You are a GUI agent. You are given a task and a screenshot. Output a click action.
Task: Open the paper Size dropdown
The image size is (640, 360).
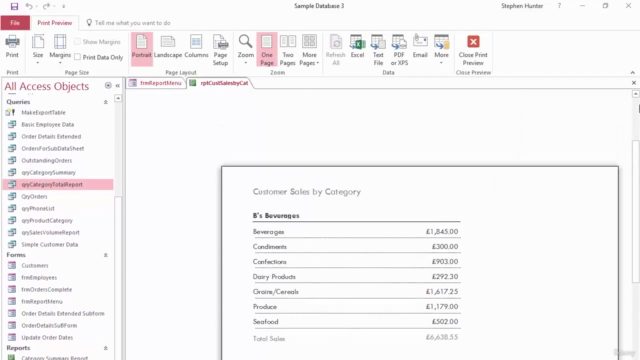click(x=38, y=50)
